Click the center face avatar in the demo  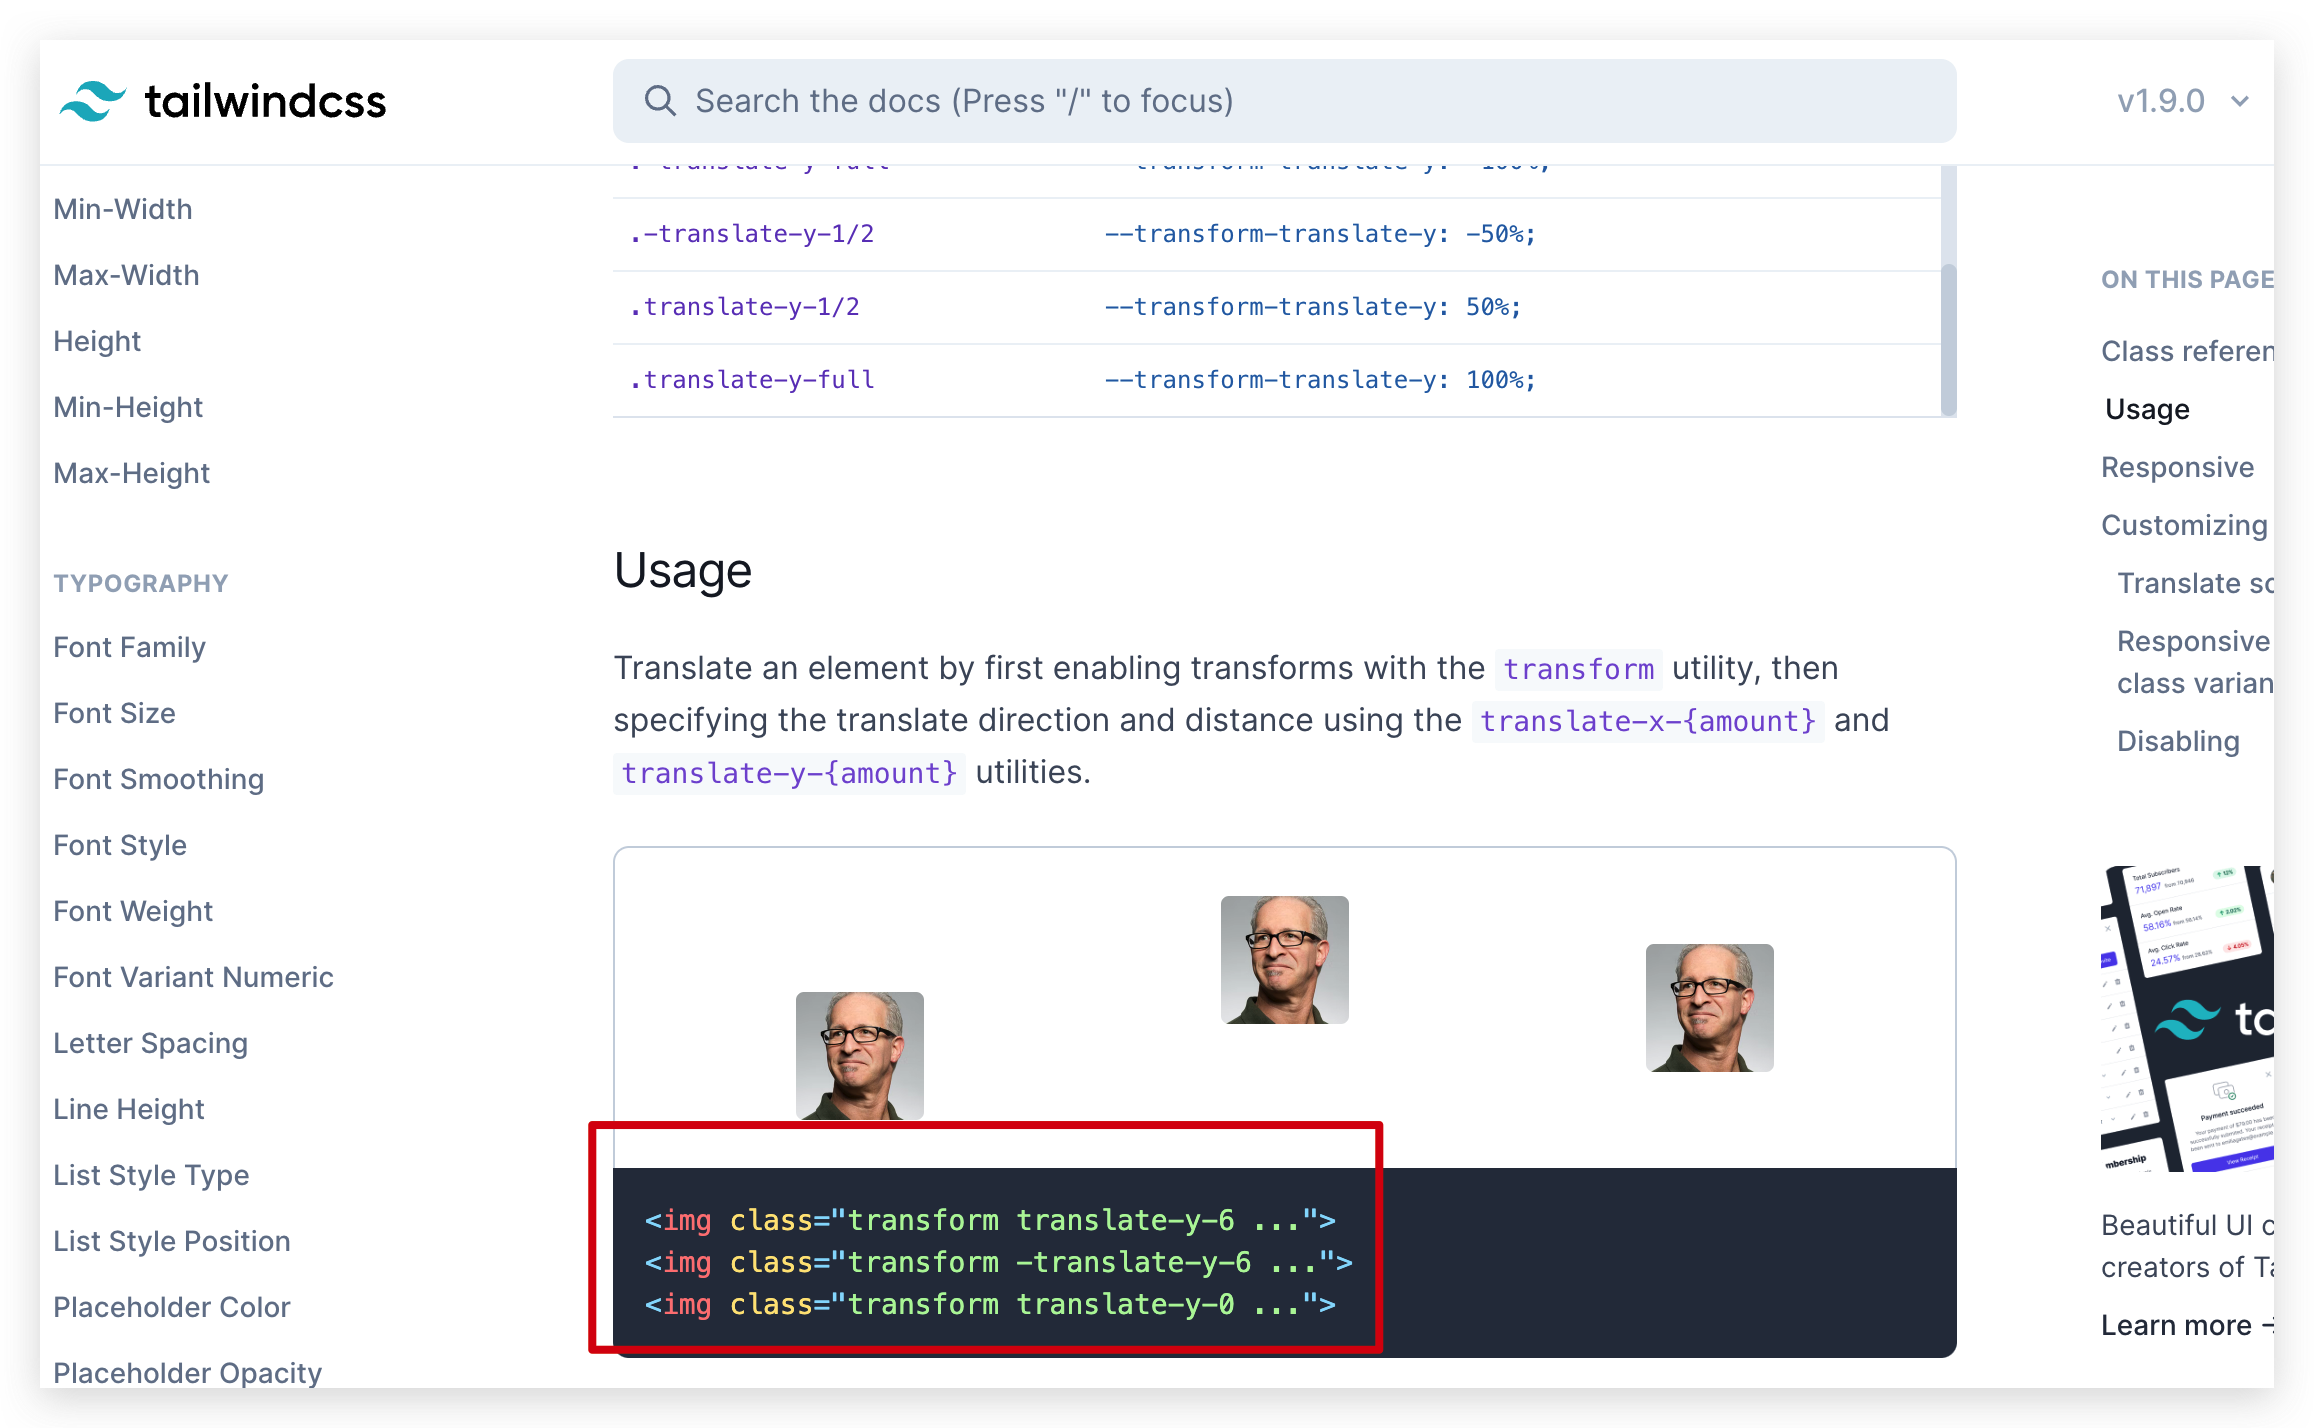click(x=1284, y=958)
